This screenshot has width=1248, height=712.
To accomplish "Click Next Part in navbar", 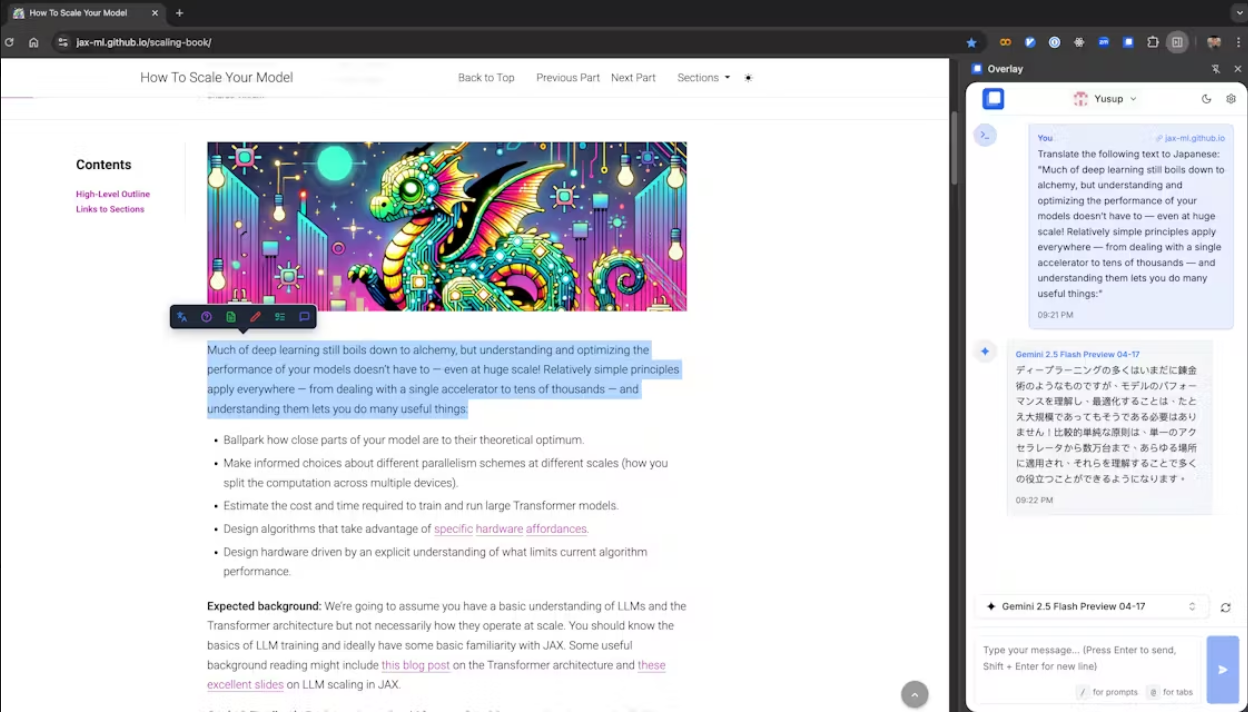I will (633, 78).
